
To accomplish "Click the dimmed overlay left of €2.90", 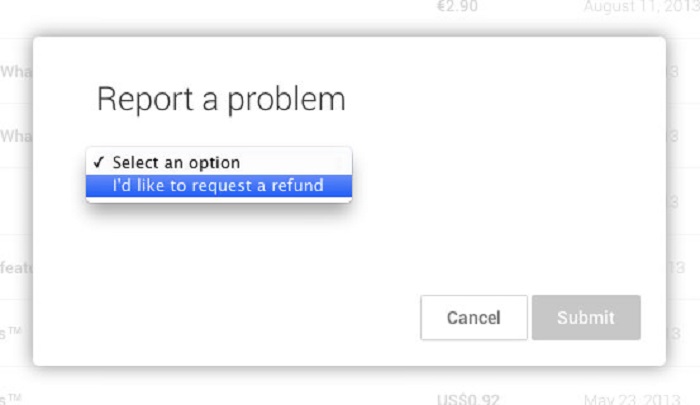I will pyautogui.click(x=223, y=13).
